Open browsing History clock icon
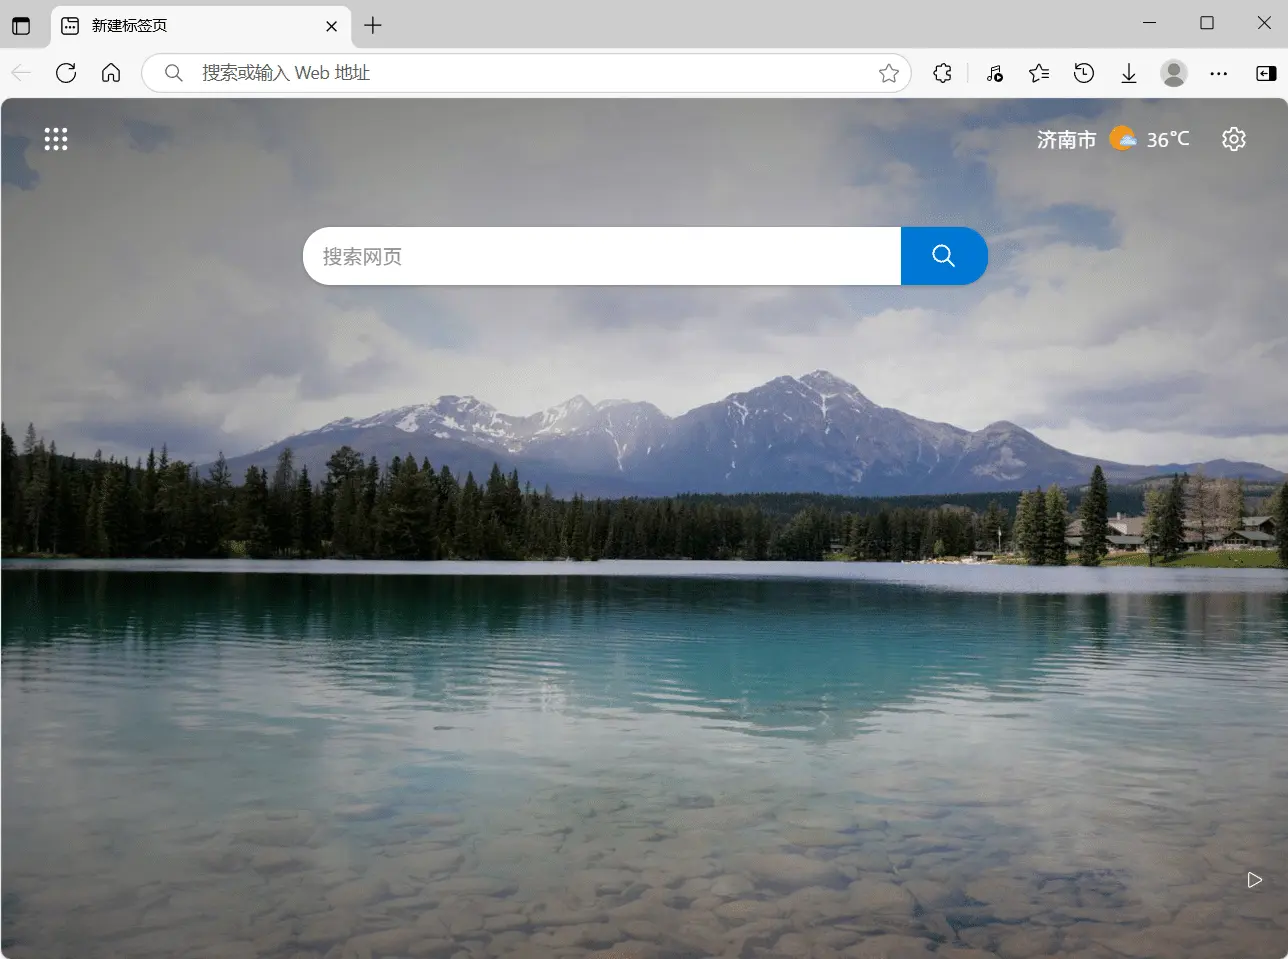 [x=1084, y=73]
